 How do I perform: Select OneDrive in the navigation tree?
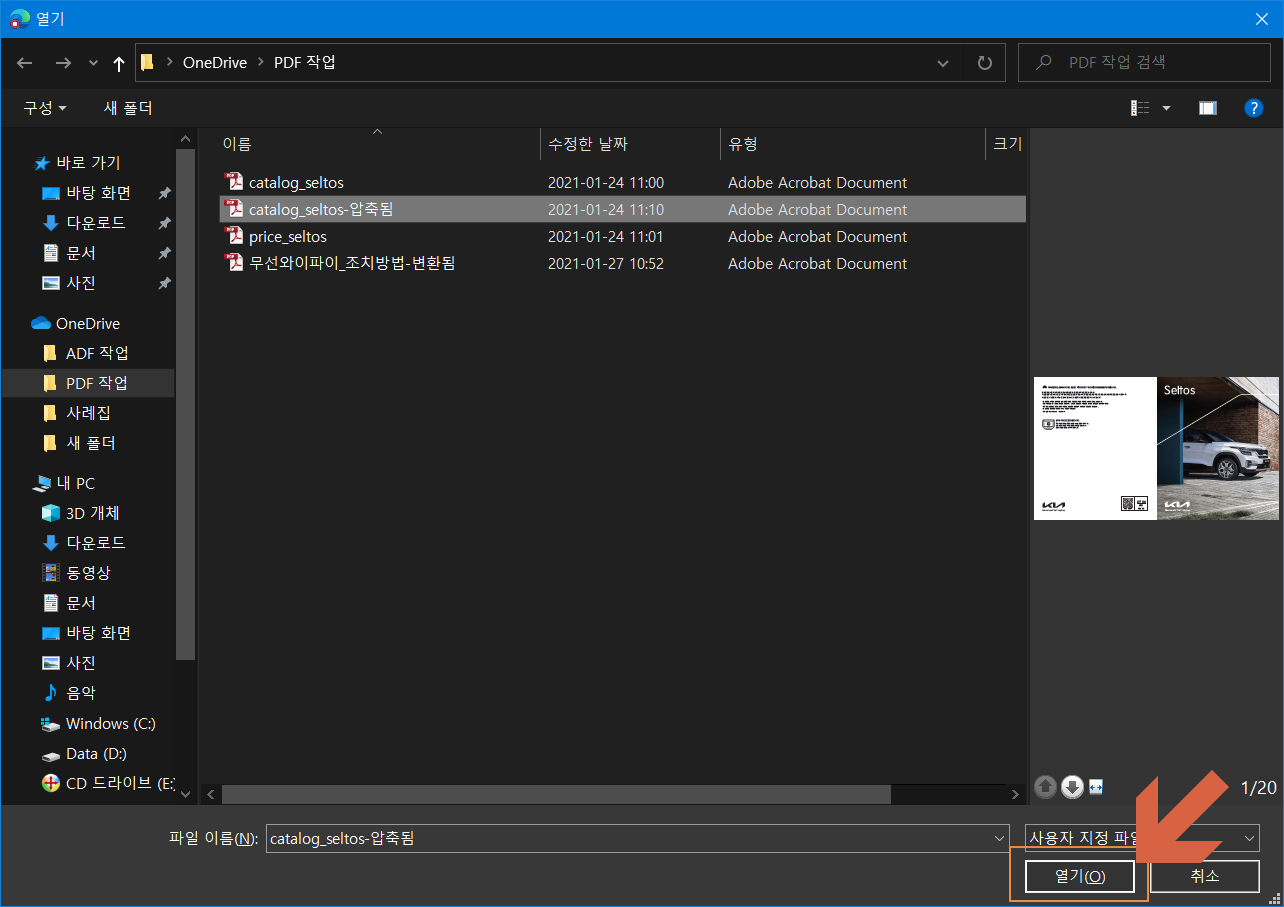click(87, 323)
